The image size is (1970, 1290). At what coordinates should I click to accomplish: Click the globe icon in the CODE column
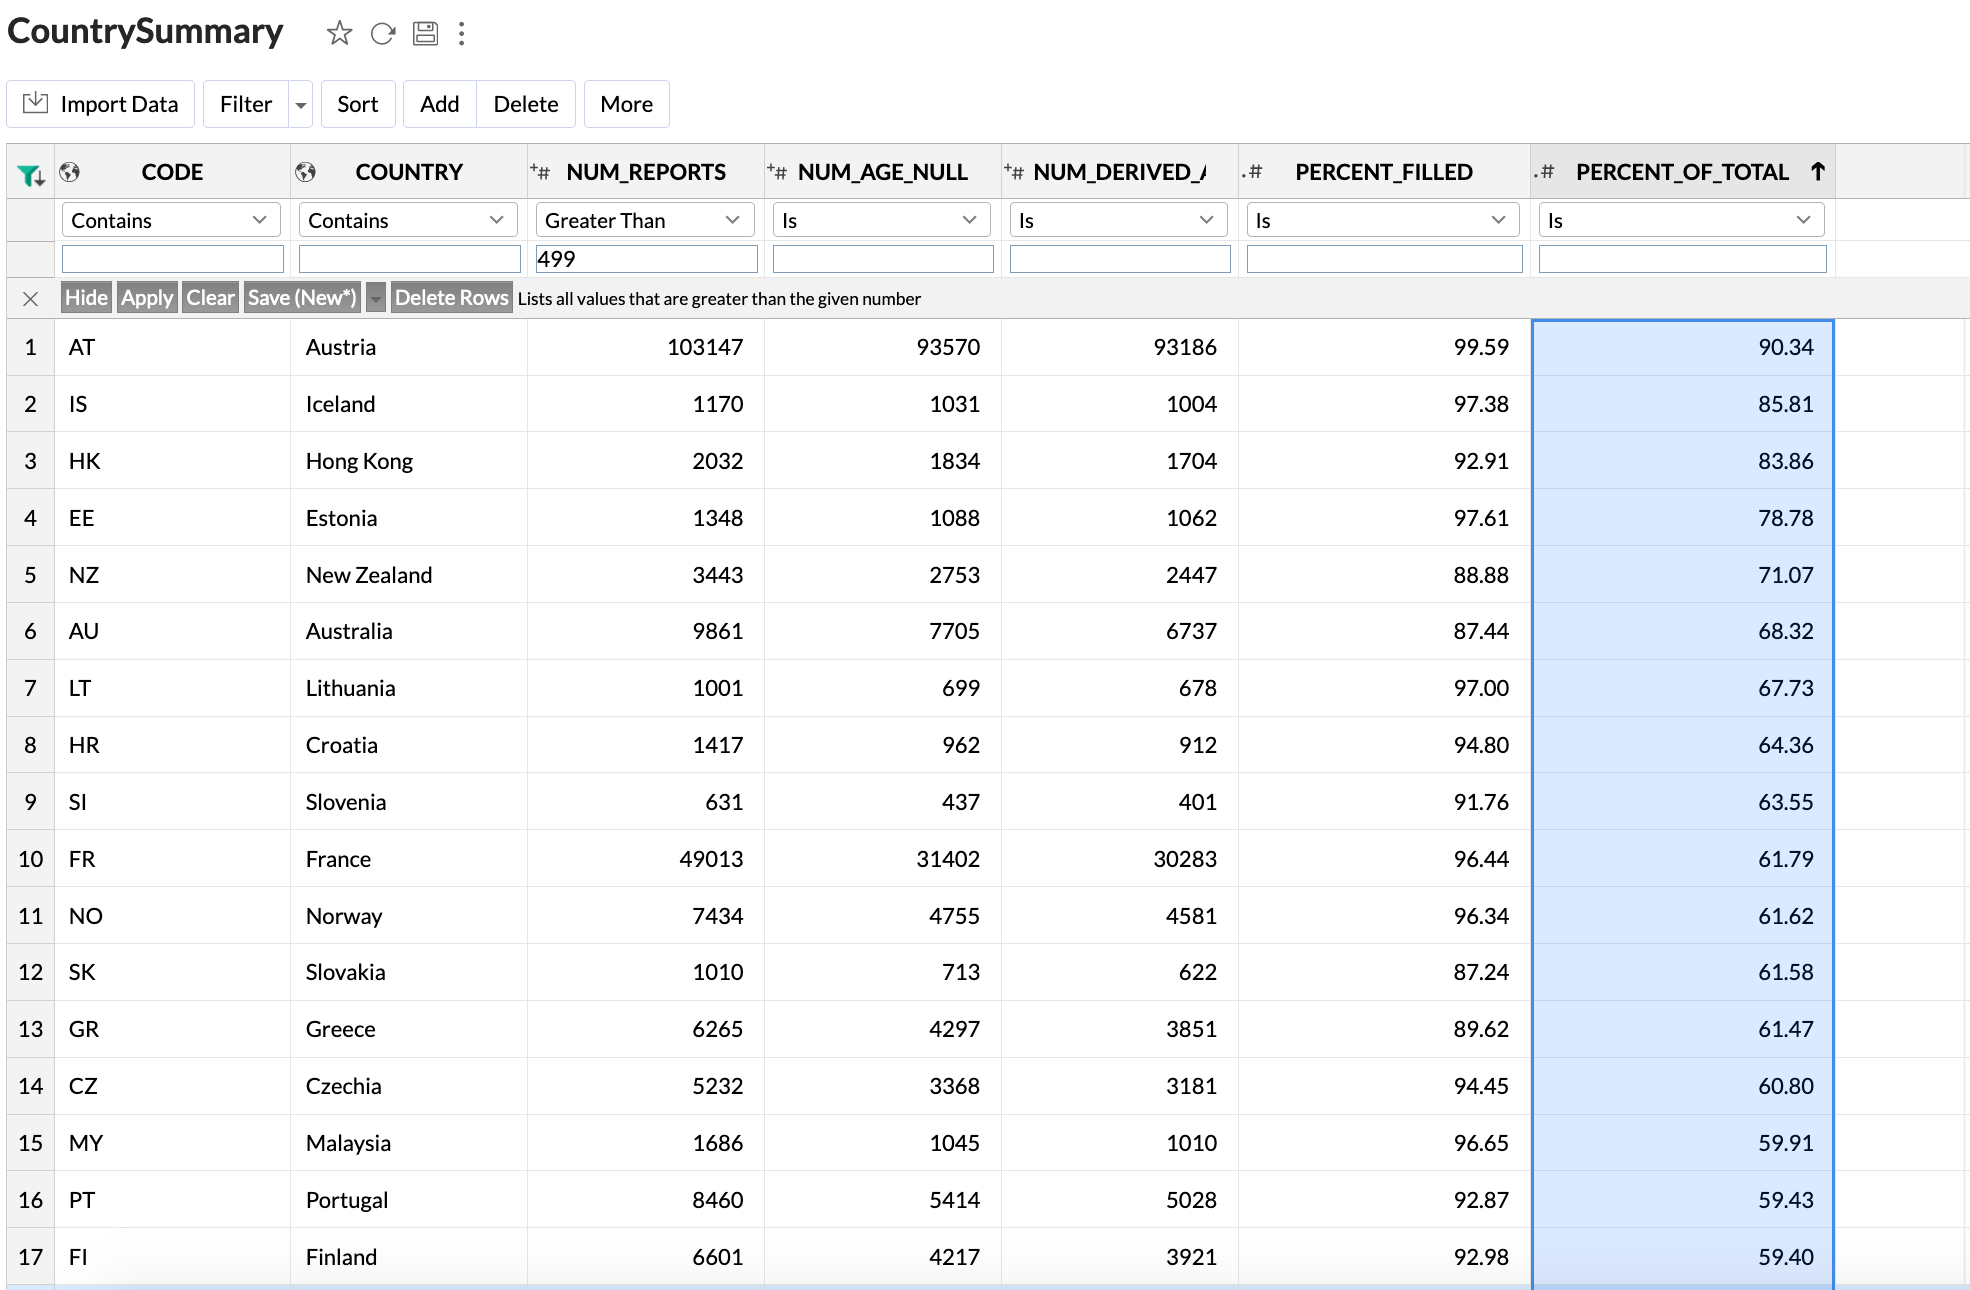coord(70,172)
